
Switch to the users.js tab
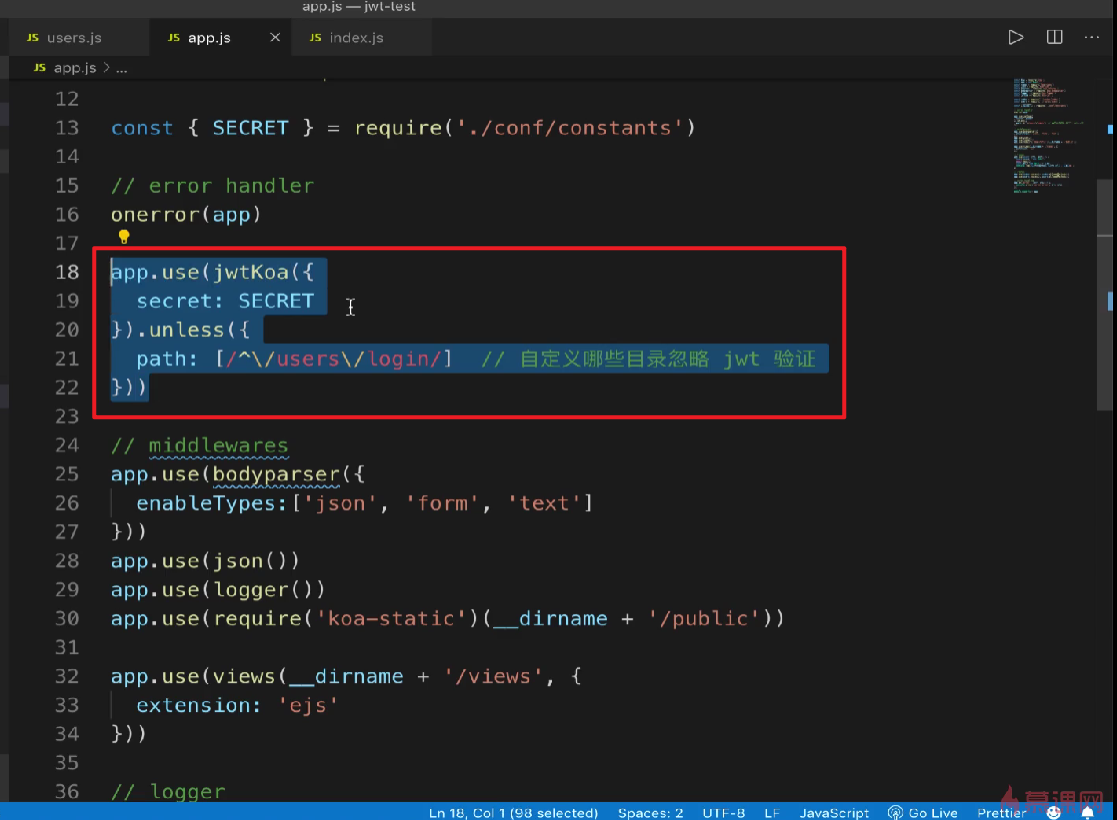(73, 38)
